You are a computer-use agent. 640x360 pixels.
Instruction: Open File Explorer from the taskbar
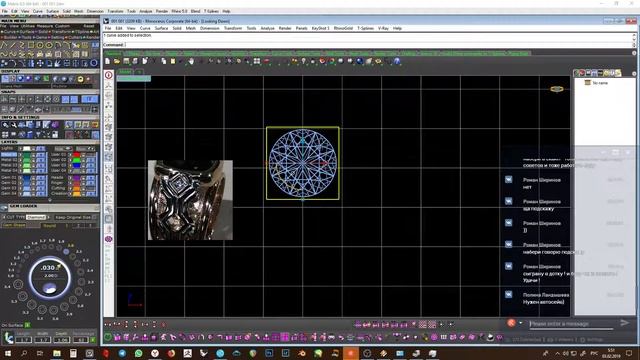[57, 353]
